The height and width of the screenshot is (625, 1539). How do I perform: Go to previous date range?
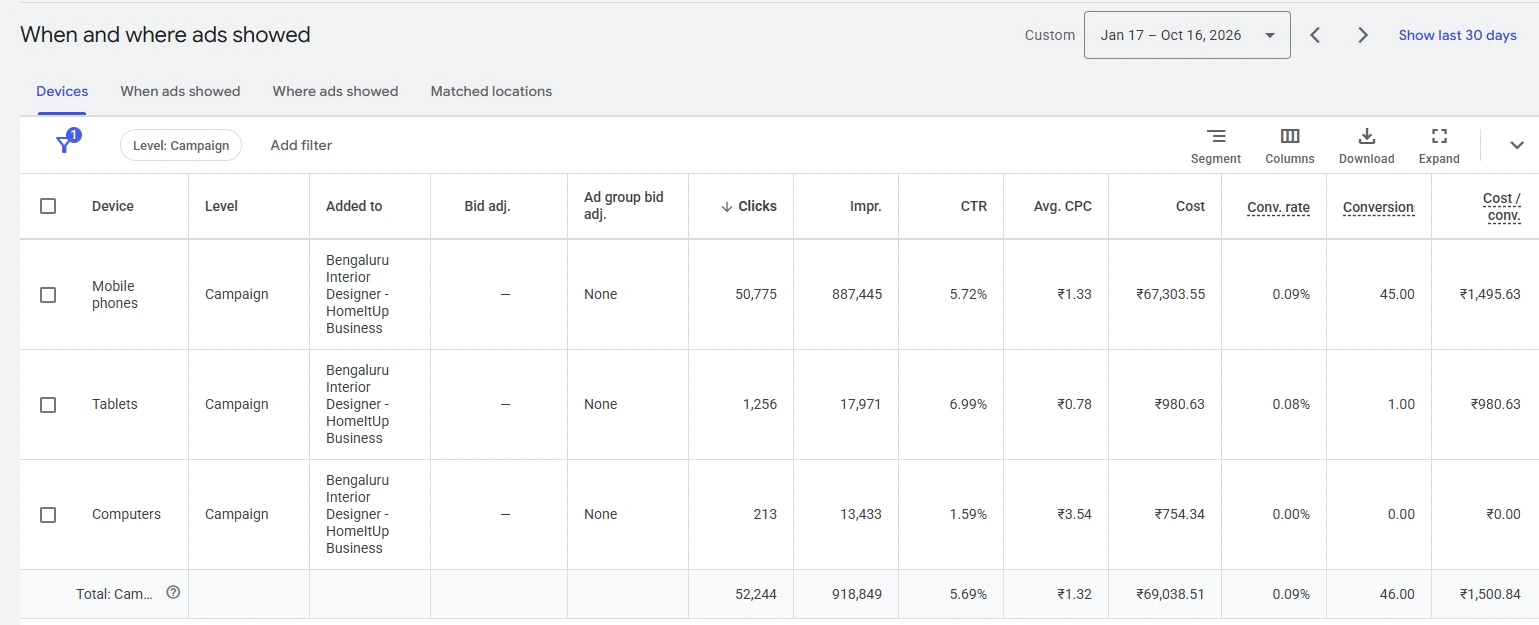click(x=1315, y=35)
